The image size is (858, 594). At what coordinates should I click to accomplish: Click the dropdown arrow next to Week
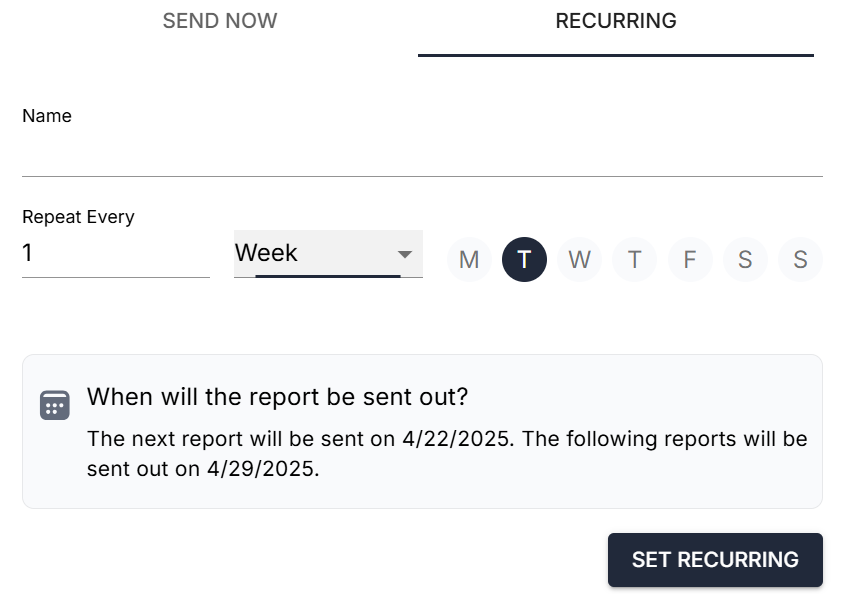coord(405,254)
